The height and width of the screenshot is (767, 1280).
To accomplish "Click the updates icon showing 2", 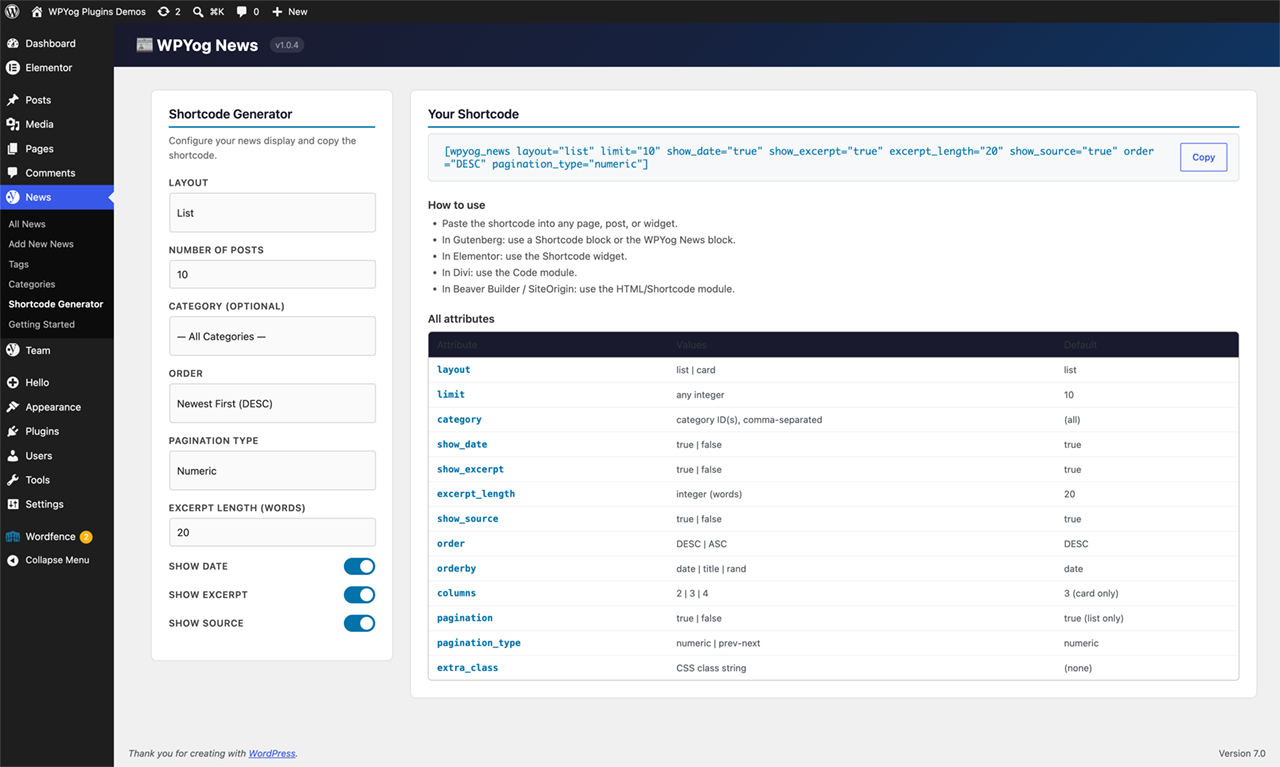I will 163,12.
